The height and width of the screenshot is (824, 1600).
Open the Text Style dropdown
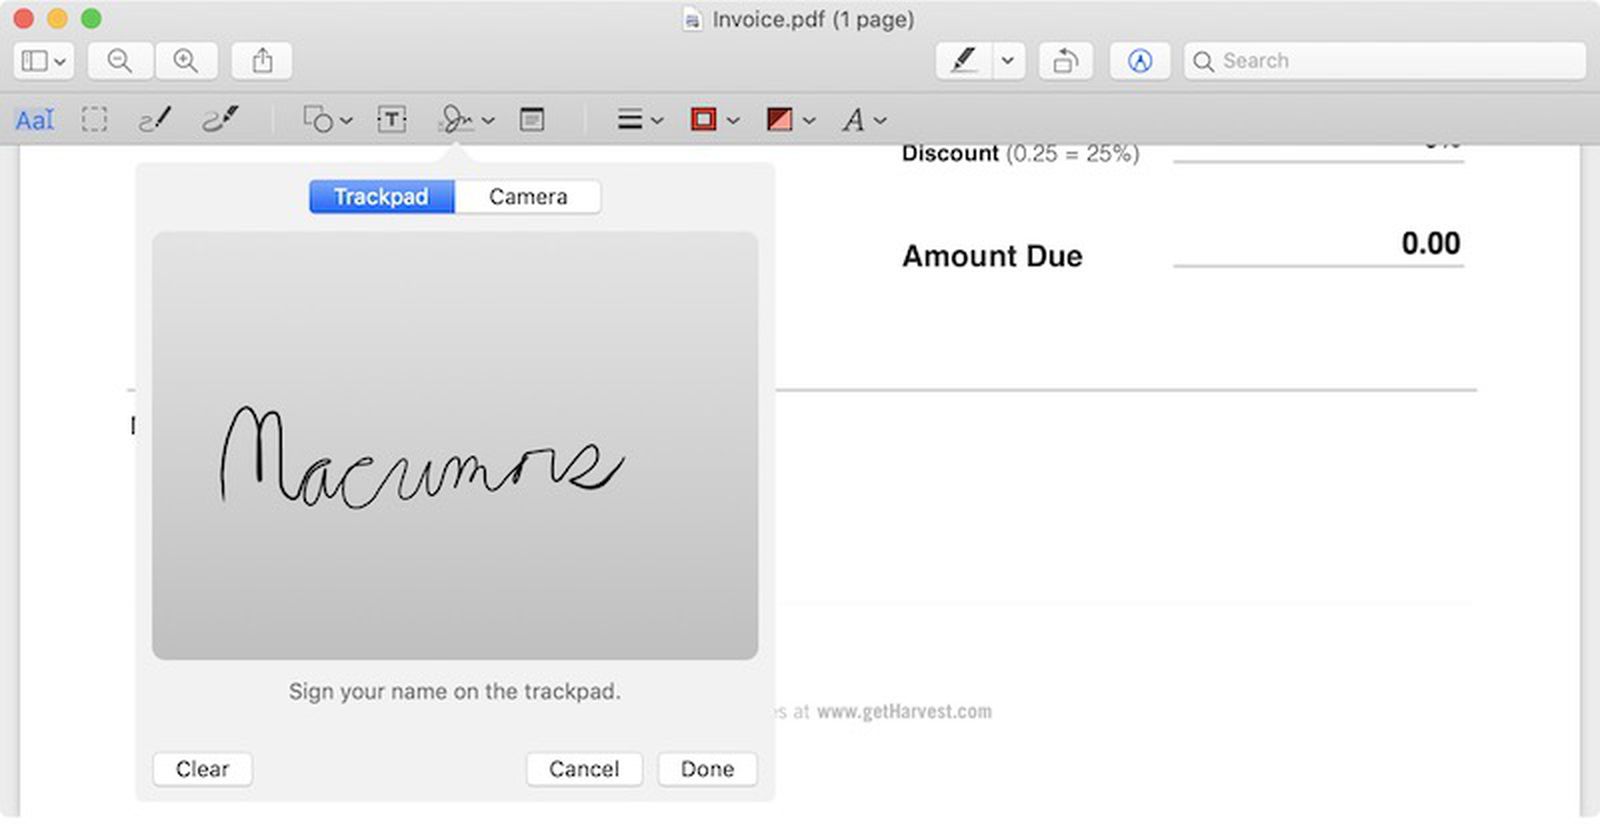click(x=864, y=120)
